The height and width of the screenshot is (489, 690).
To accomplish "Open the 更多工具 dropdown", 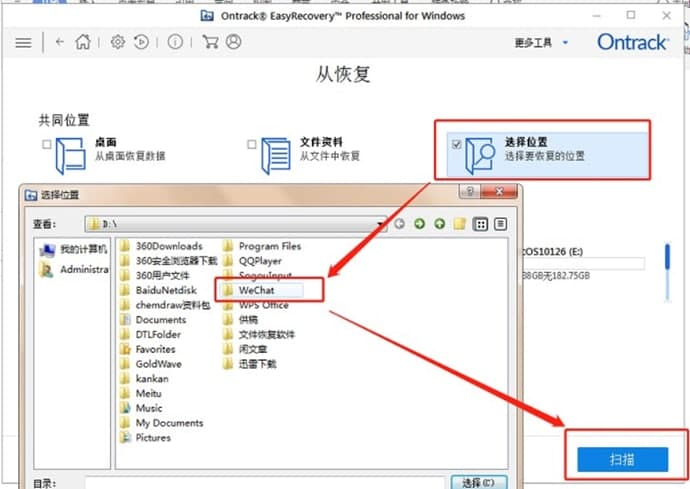I will pyautogui.click(x=541, y=43).
